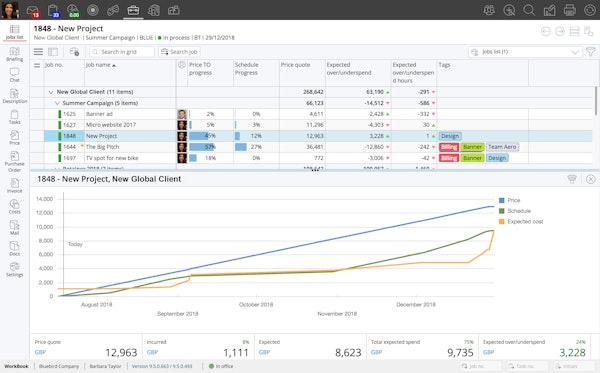Select the Design tag on New Project row
600x373 pixels.
tap(450, 136)
